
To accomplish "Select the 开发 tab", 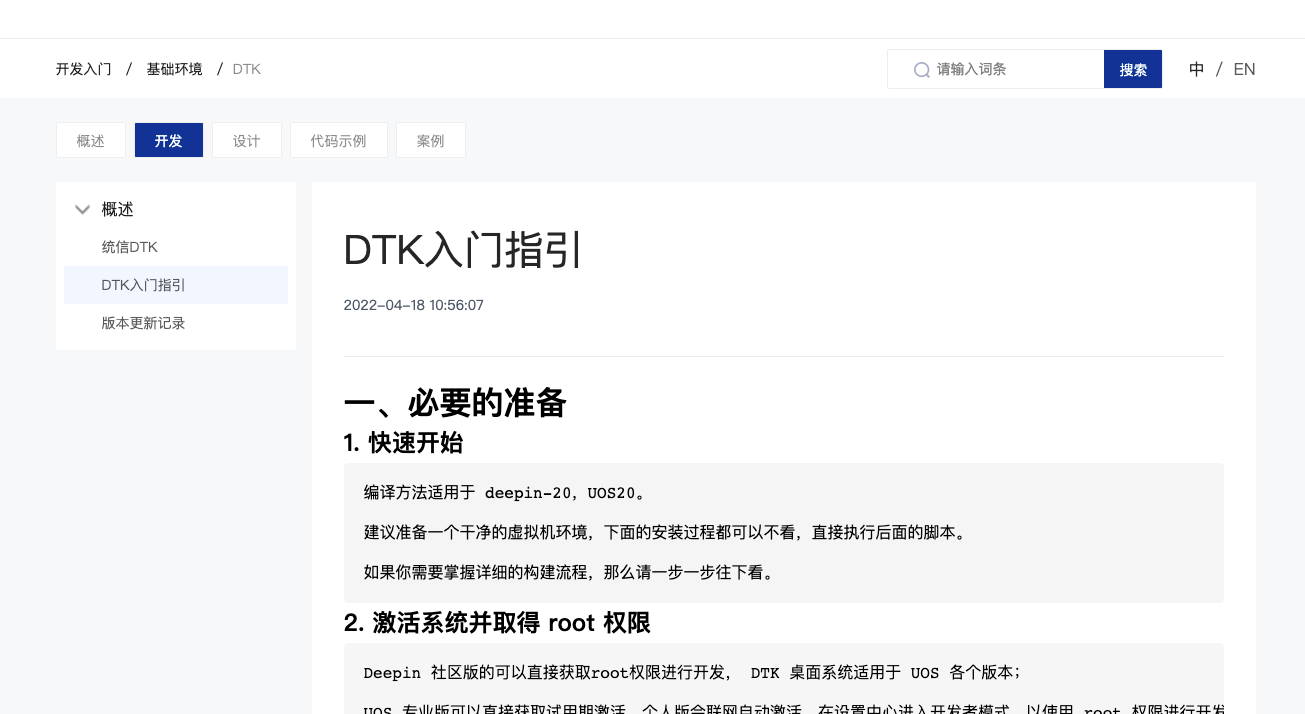I will [169, 141].
